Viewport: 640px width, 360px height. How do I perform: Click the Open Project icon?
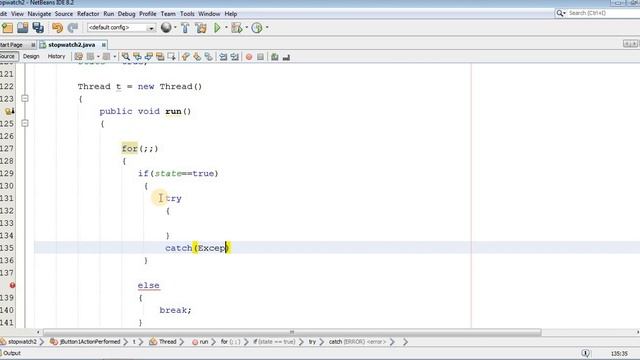point(23,28)
